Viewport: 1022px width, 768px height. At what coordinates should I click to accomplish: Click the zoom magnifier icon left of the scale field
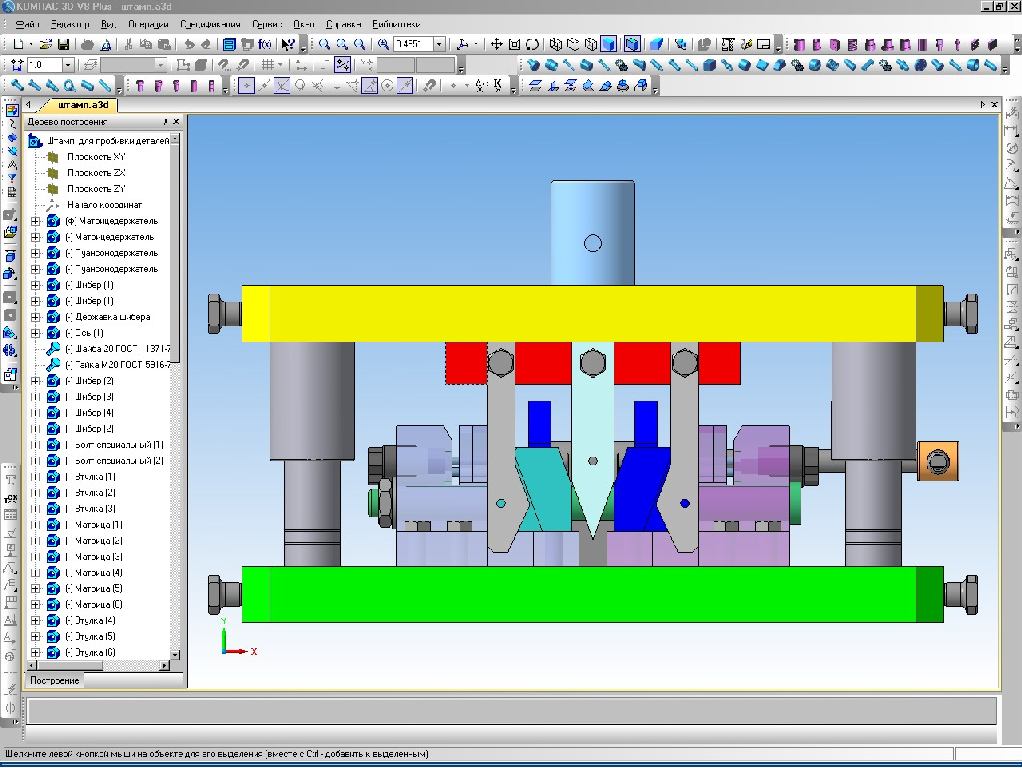383,44
